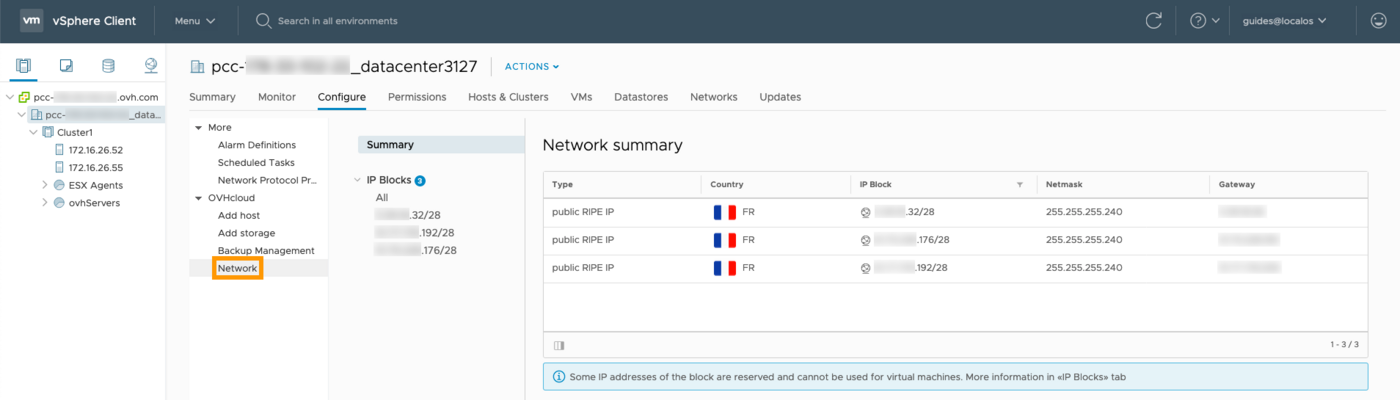Screen dimensions: 1400x400
Task: Open Scheduled Tasks
Action: 256,162
